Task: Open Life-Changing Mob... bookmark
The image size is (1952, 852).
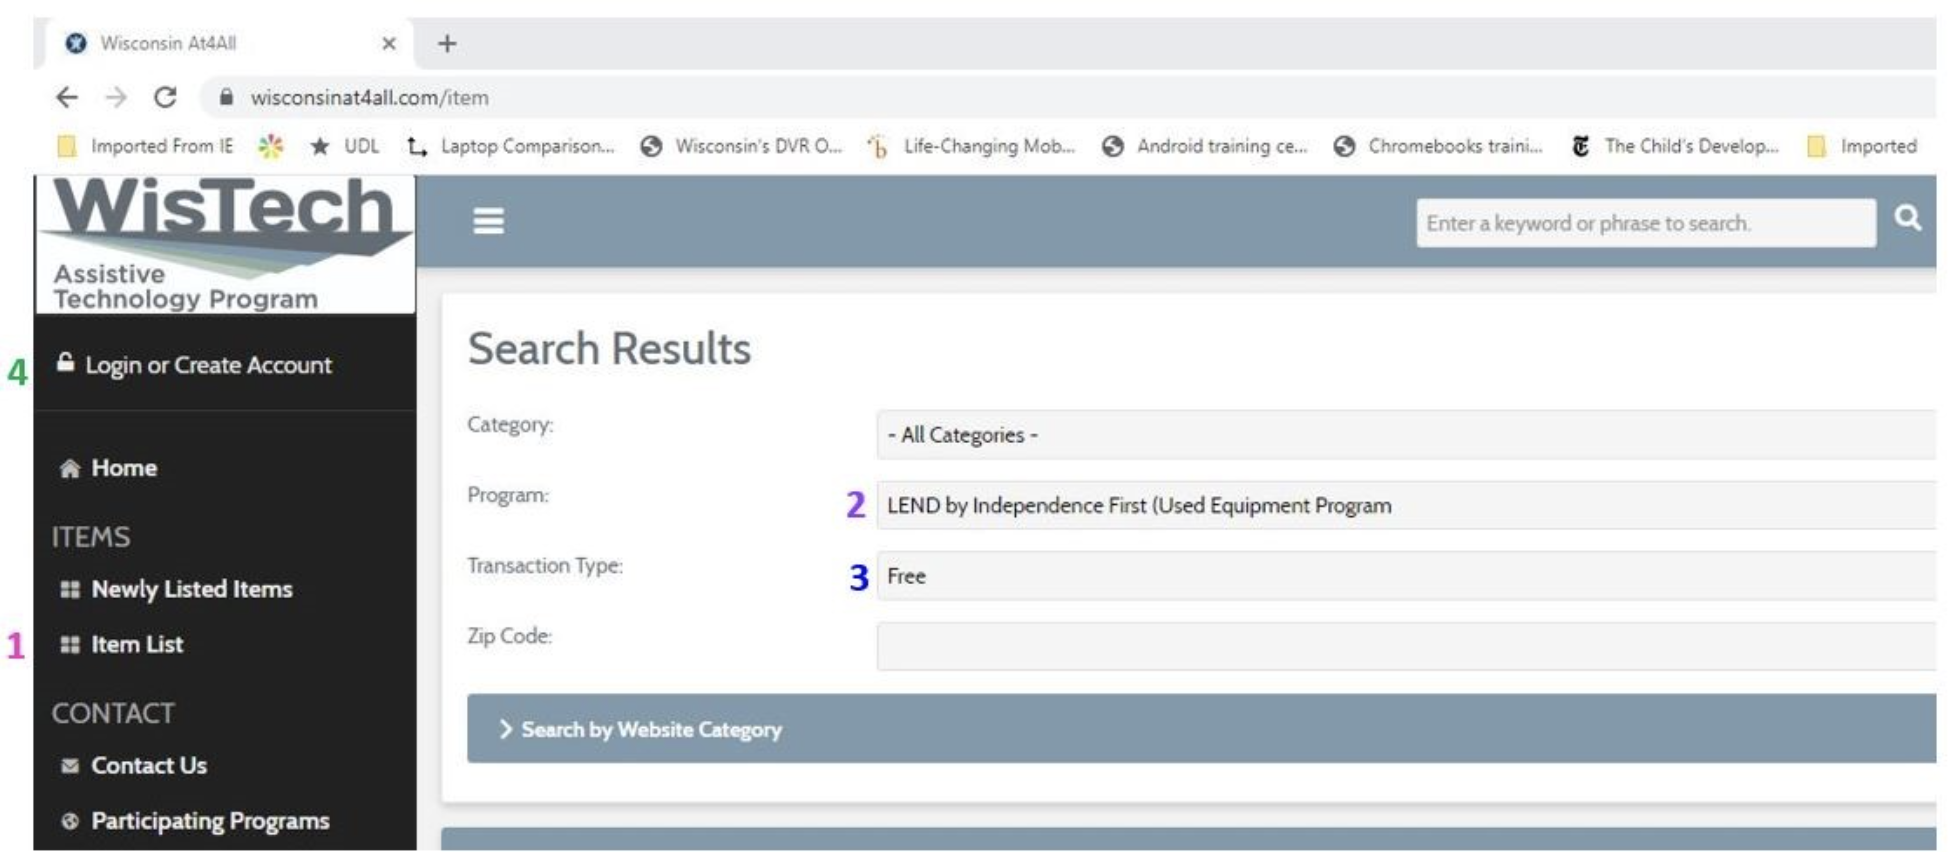Action: coord(972,146)
